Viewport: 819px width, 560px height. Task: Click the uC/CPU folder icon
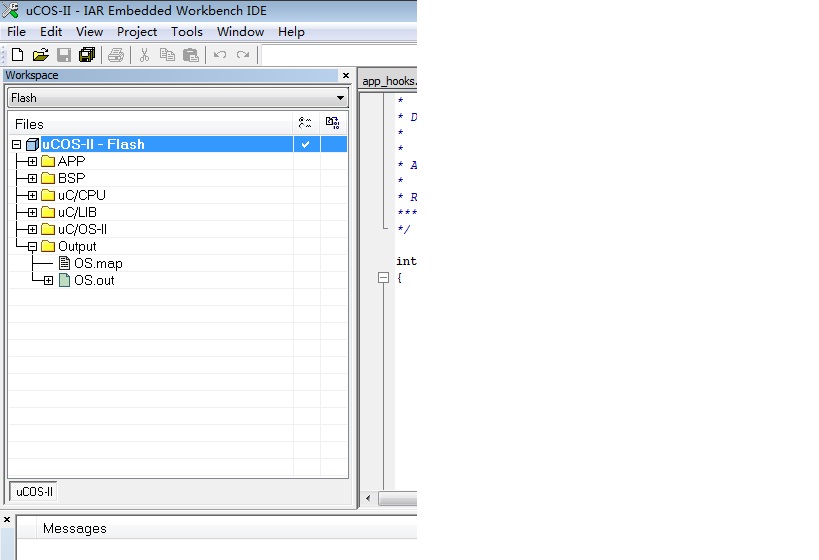[x=48, y=195]
